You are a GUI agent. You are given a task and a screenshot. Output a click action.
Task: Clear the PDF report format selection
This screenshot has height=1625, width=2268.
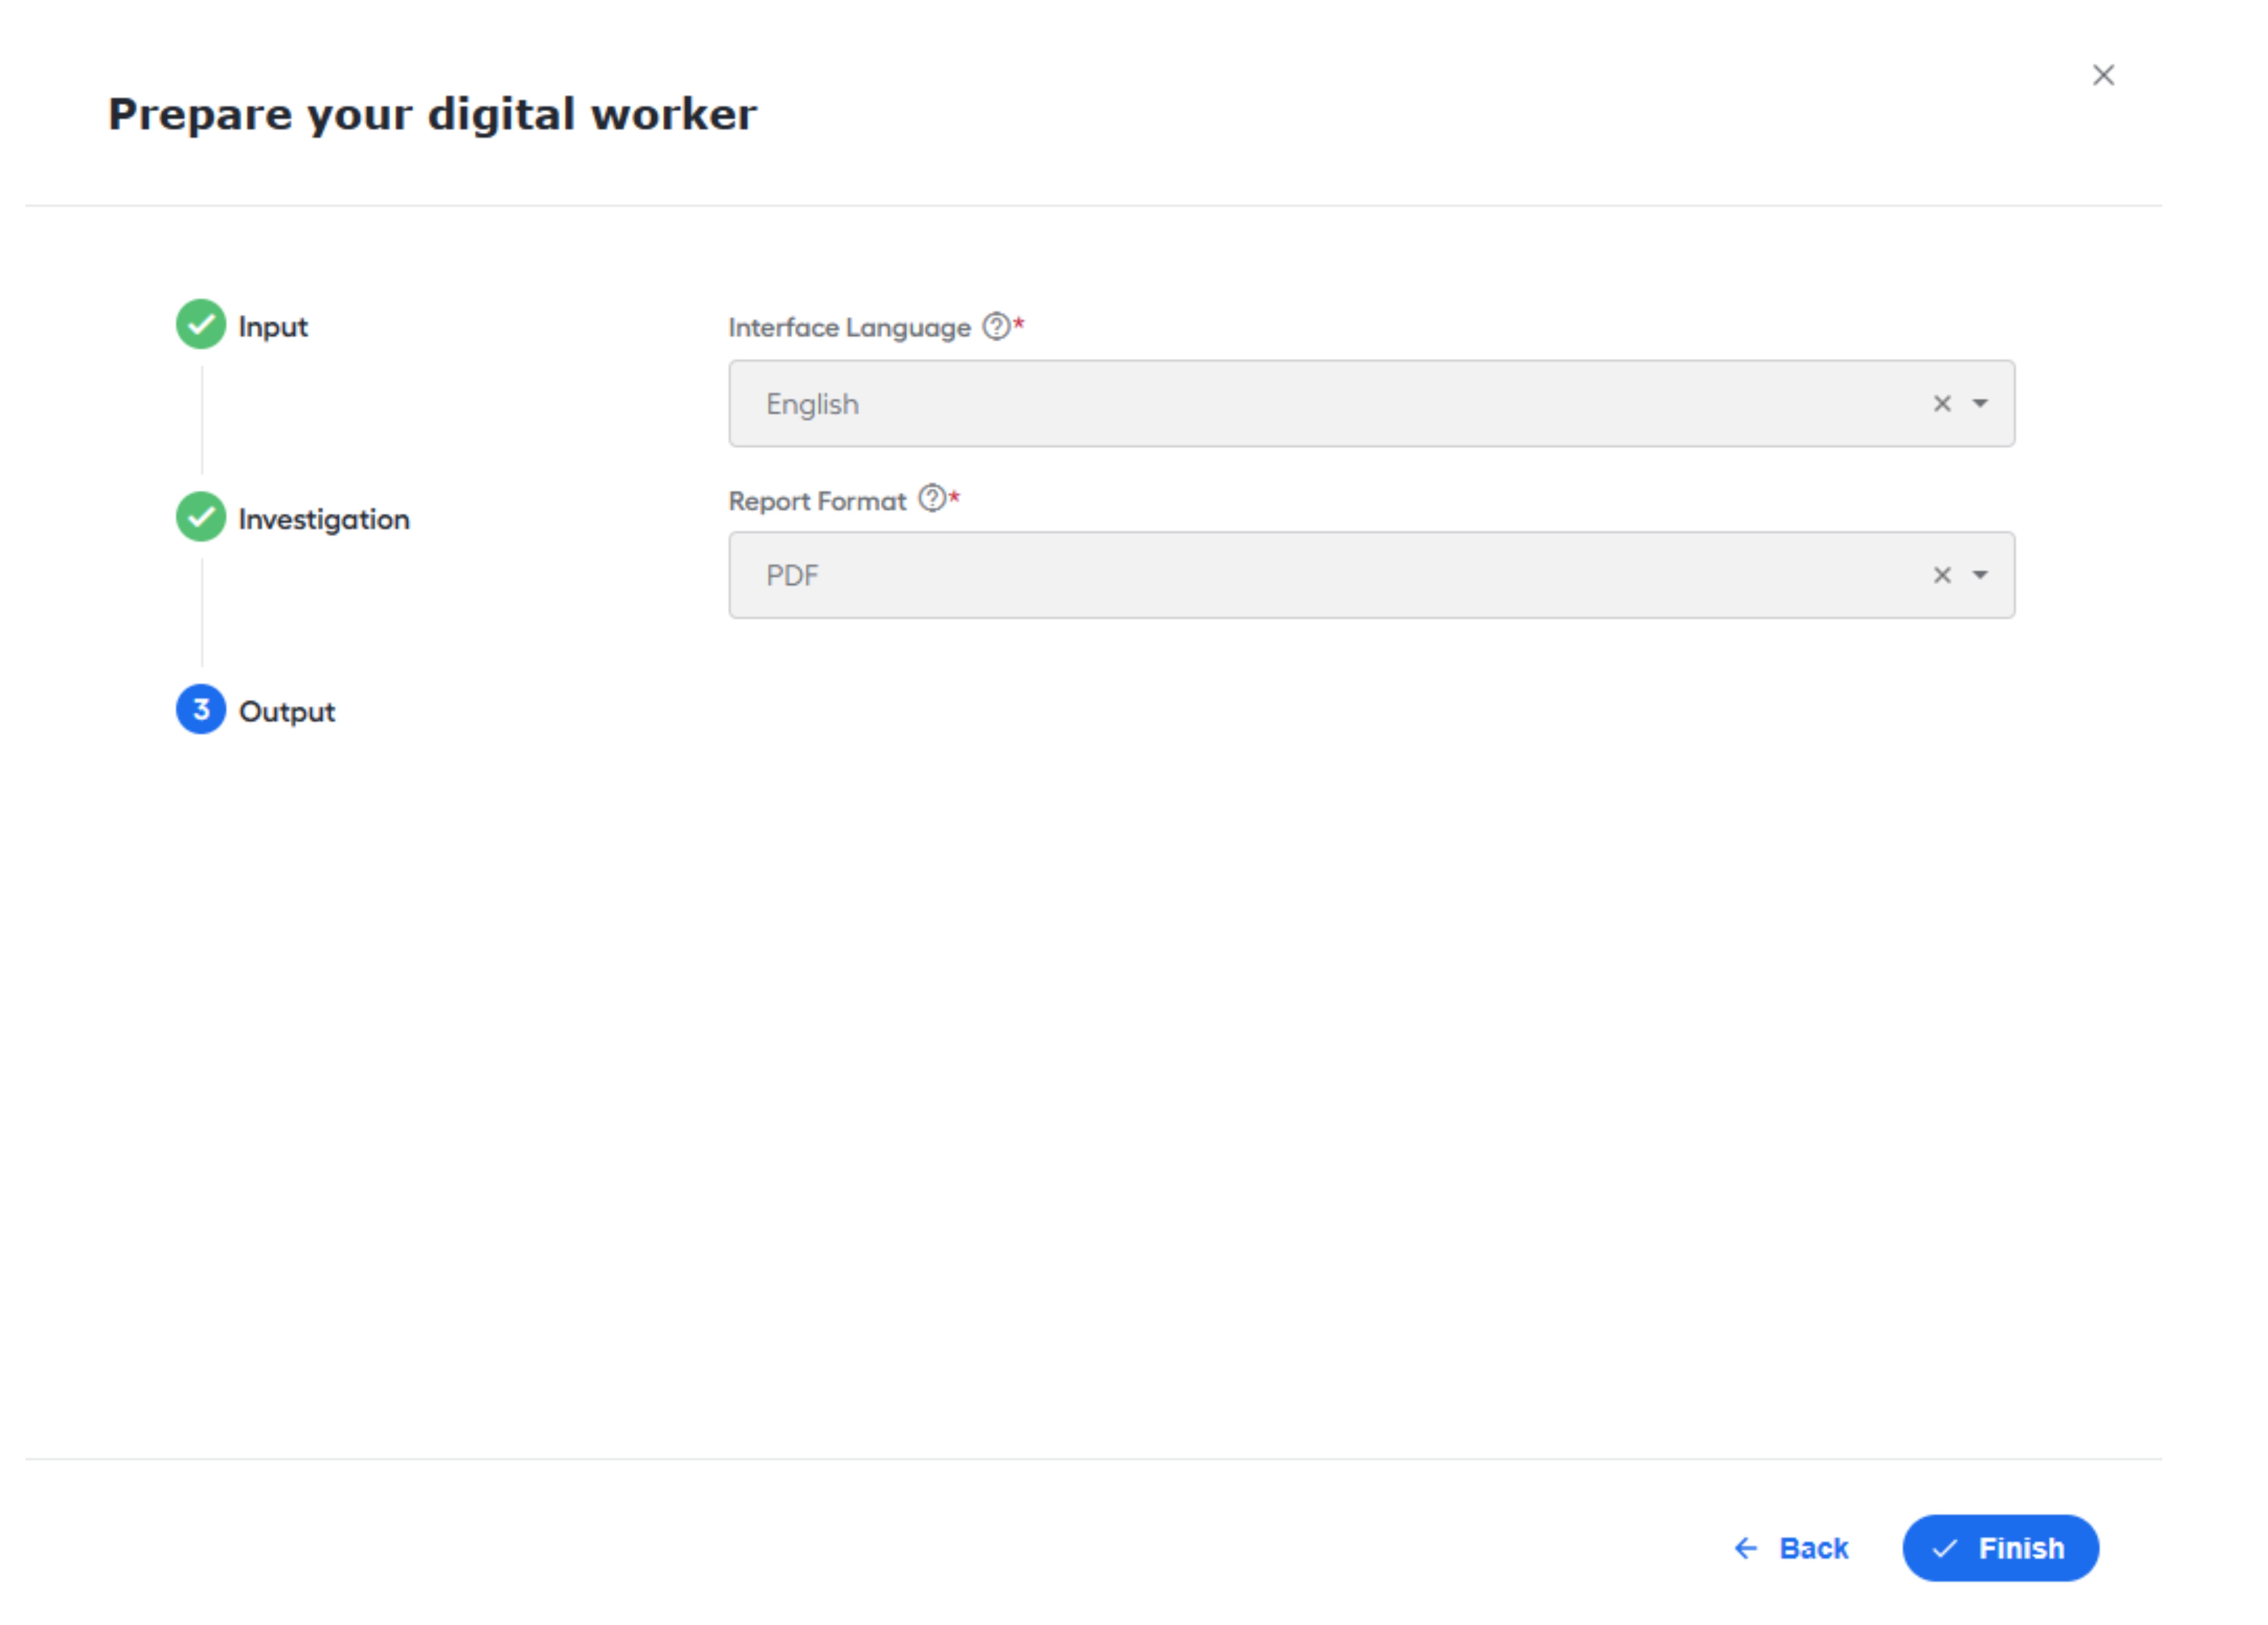1942,575
